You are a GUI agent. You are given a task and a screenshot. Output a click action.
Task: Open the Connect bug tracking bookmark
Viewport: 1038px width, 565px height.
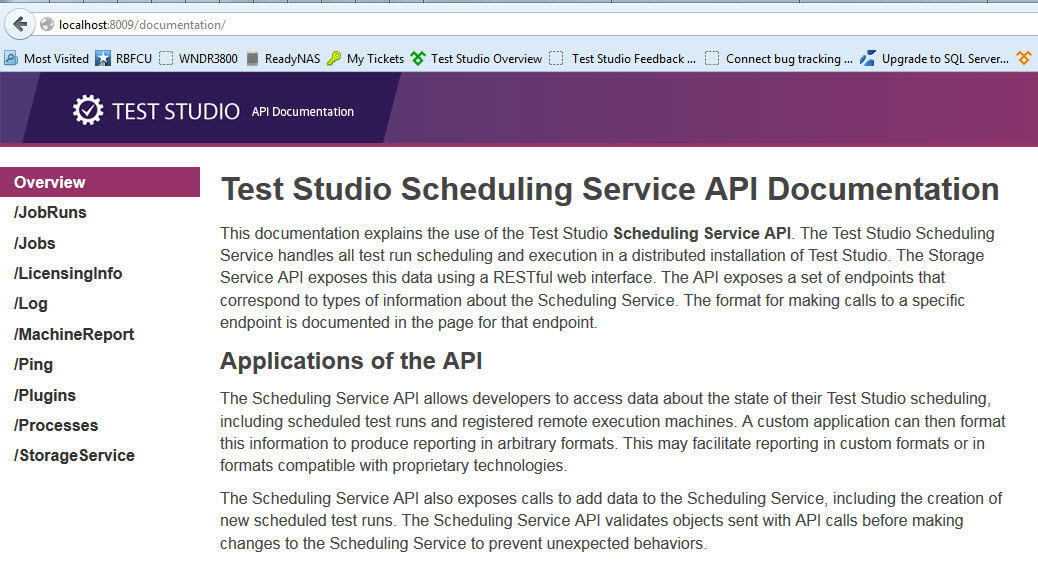pyautogui.click(x=779, y=58)
